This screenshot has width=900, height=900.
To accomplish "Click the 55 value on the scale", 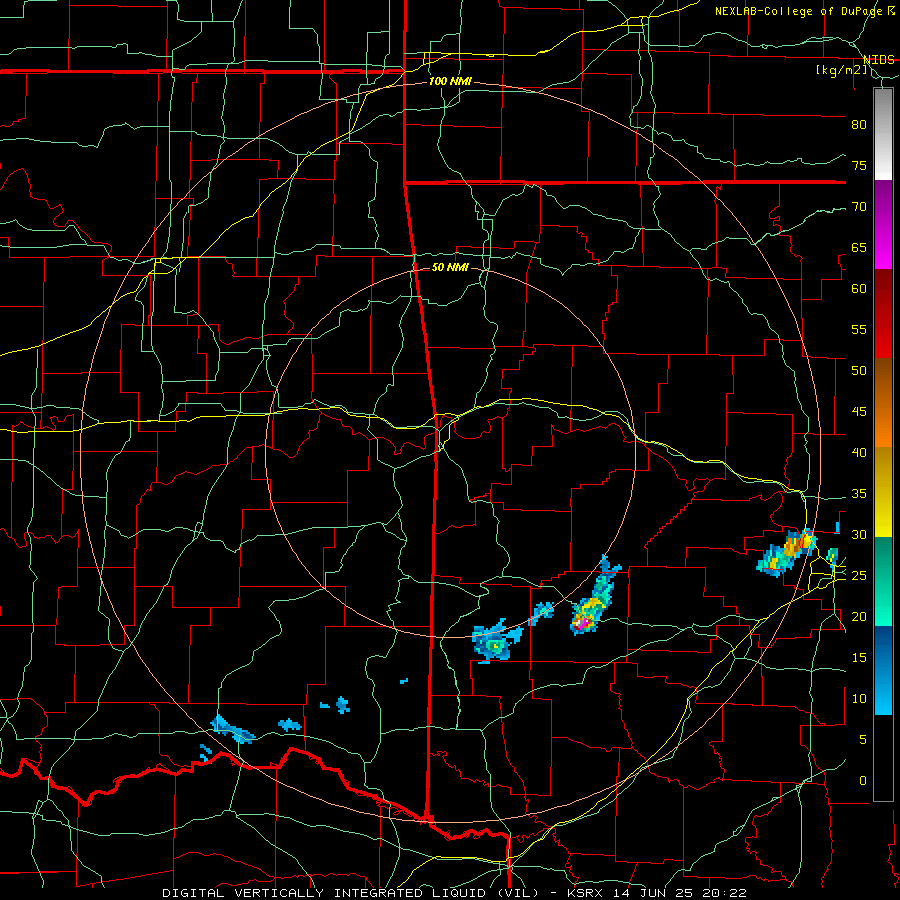I will coord(859,329).
